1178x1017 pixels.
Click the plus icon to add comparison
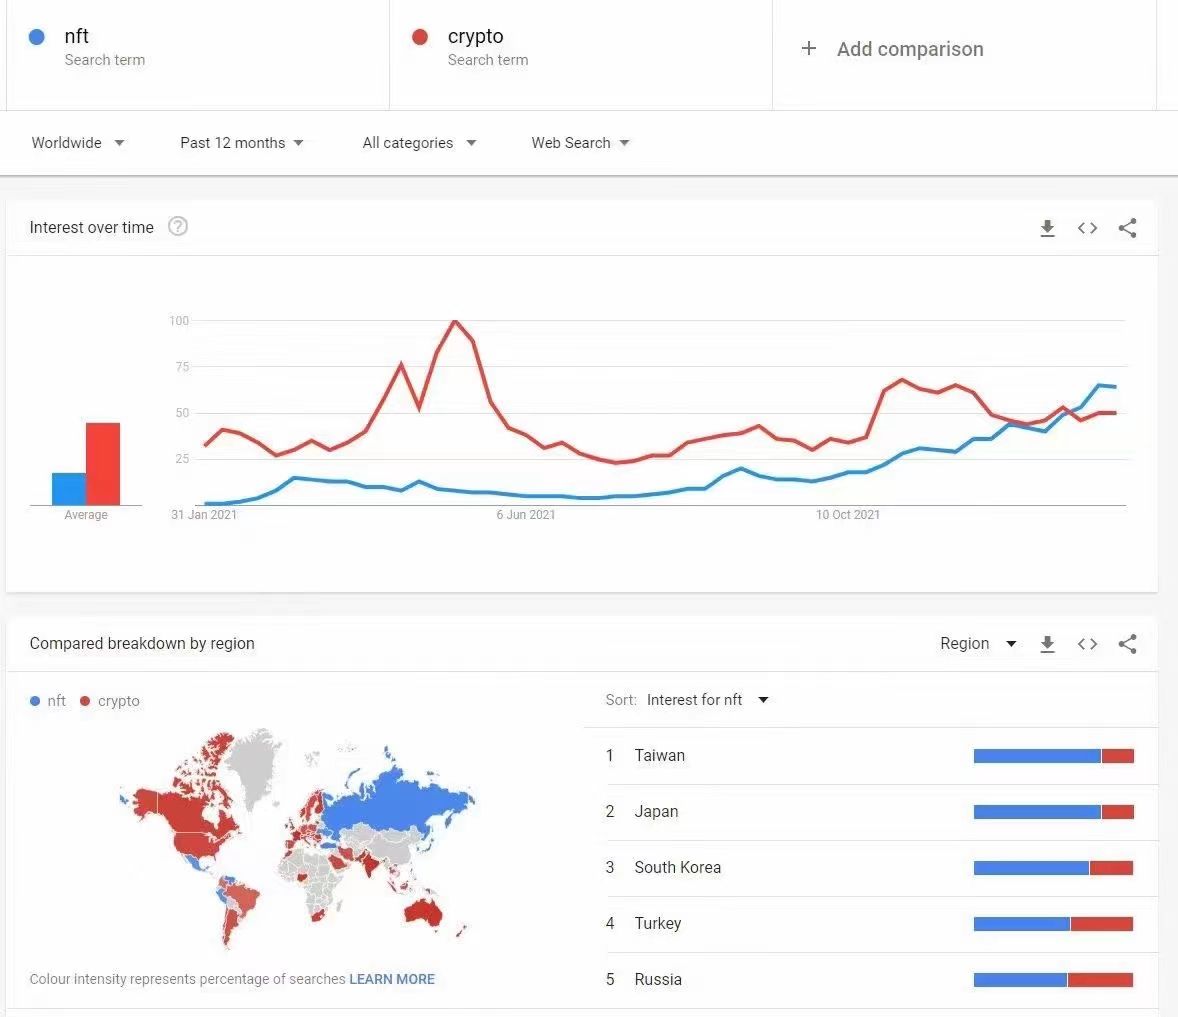809,49
